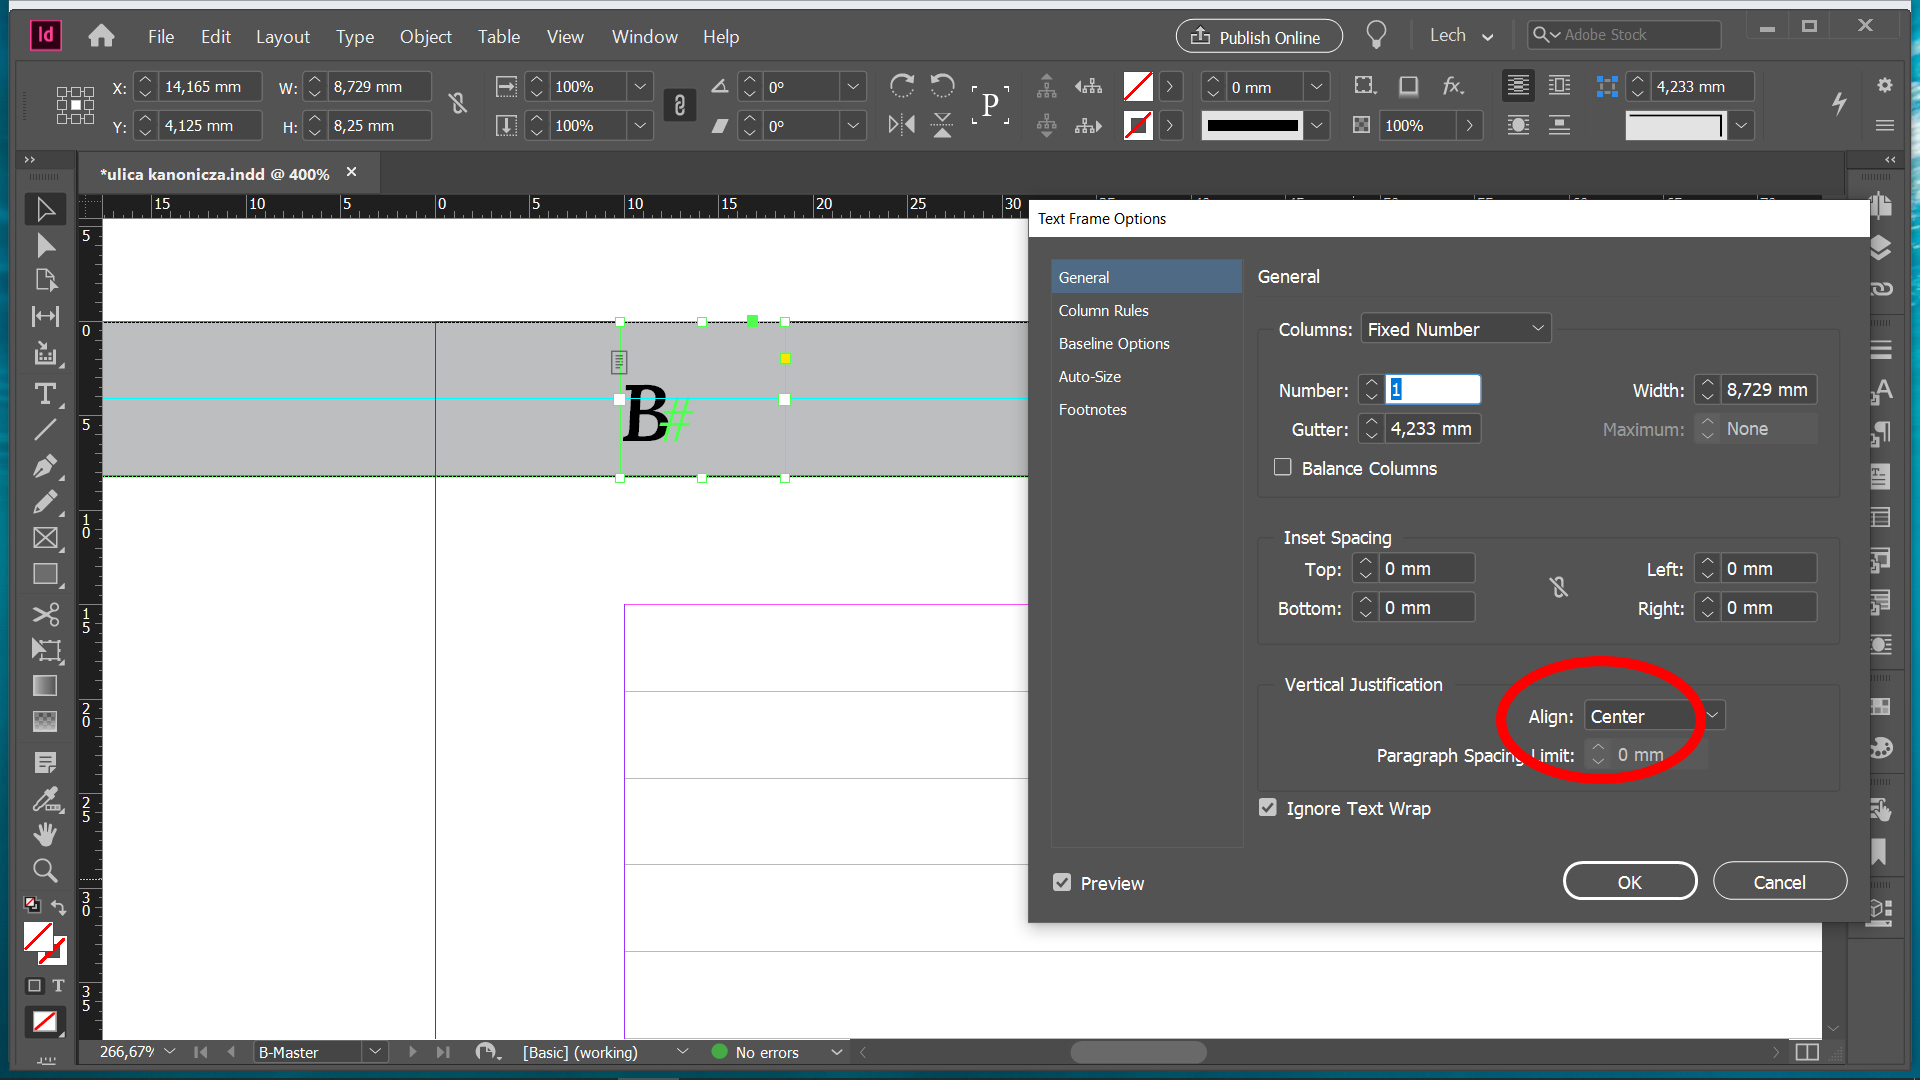
Task: Select the Type tool in the toolbar
Action: (x=45, y=393)
